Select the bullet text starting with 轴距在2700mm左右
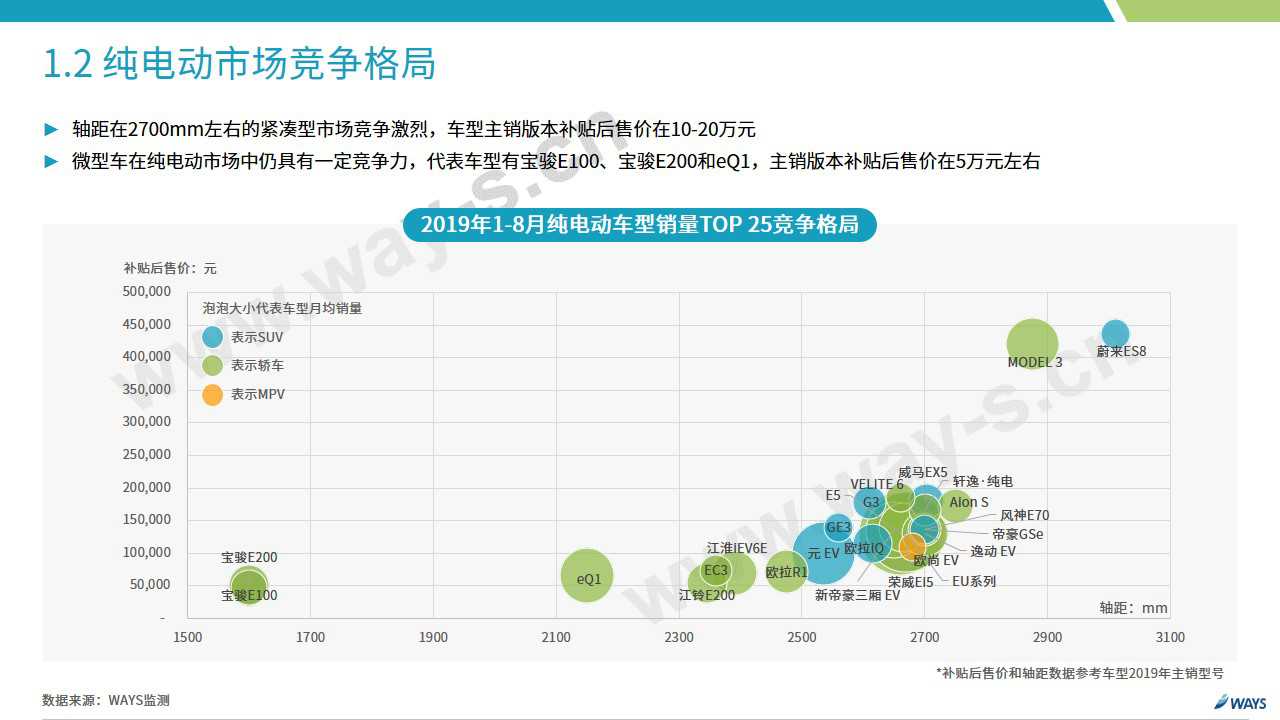This screenshot has height=720, width=1280. click(x=413, y=129)
